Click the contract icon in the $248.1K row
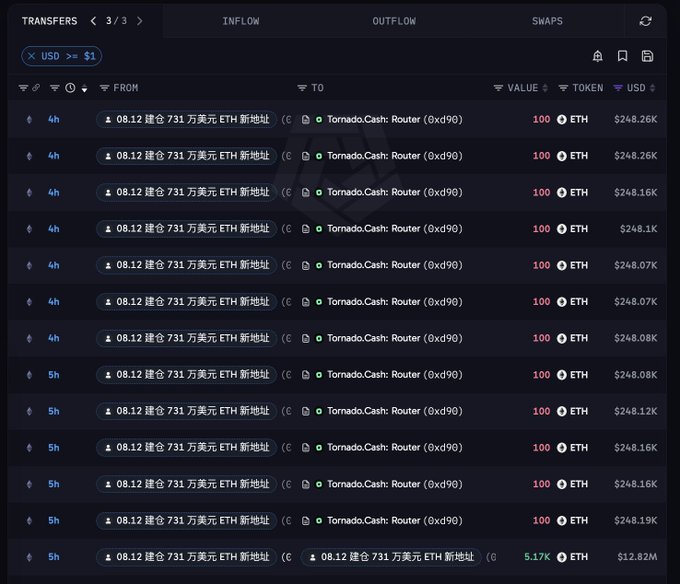This screenshot has height=584, width=680. [x=306, y=229]
